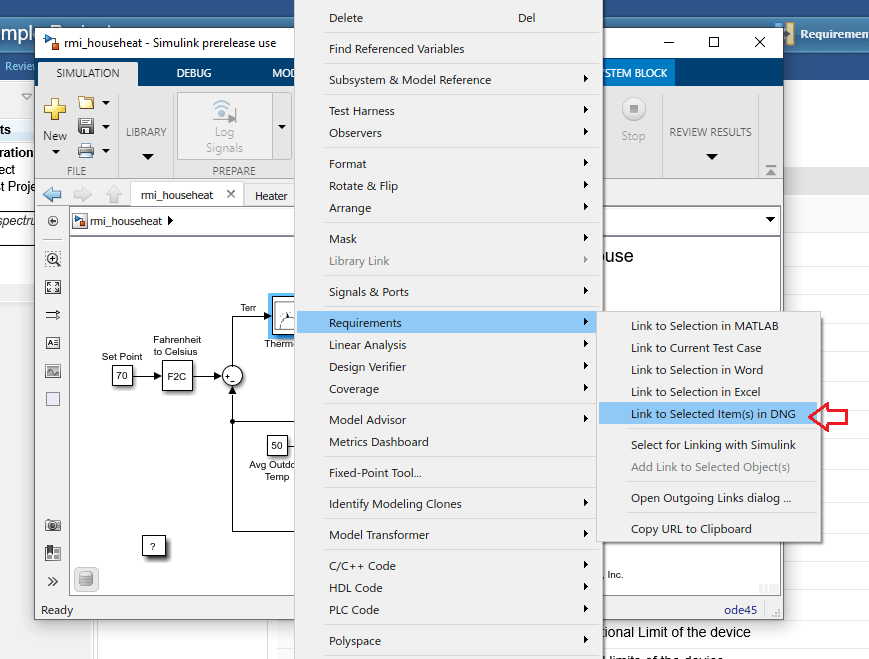The height and width of the screenshot is (659, 869).
Task: Choose Link to Selection in MATLAB
Action: 708,326
